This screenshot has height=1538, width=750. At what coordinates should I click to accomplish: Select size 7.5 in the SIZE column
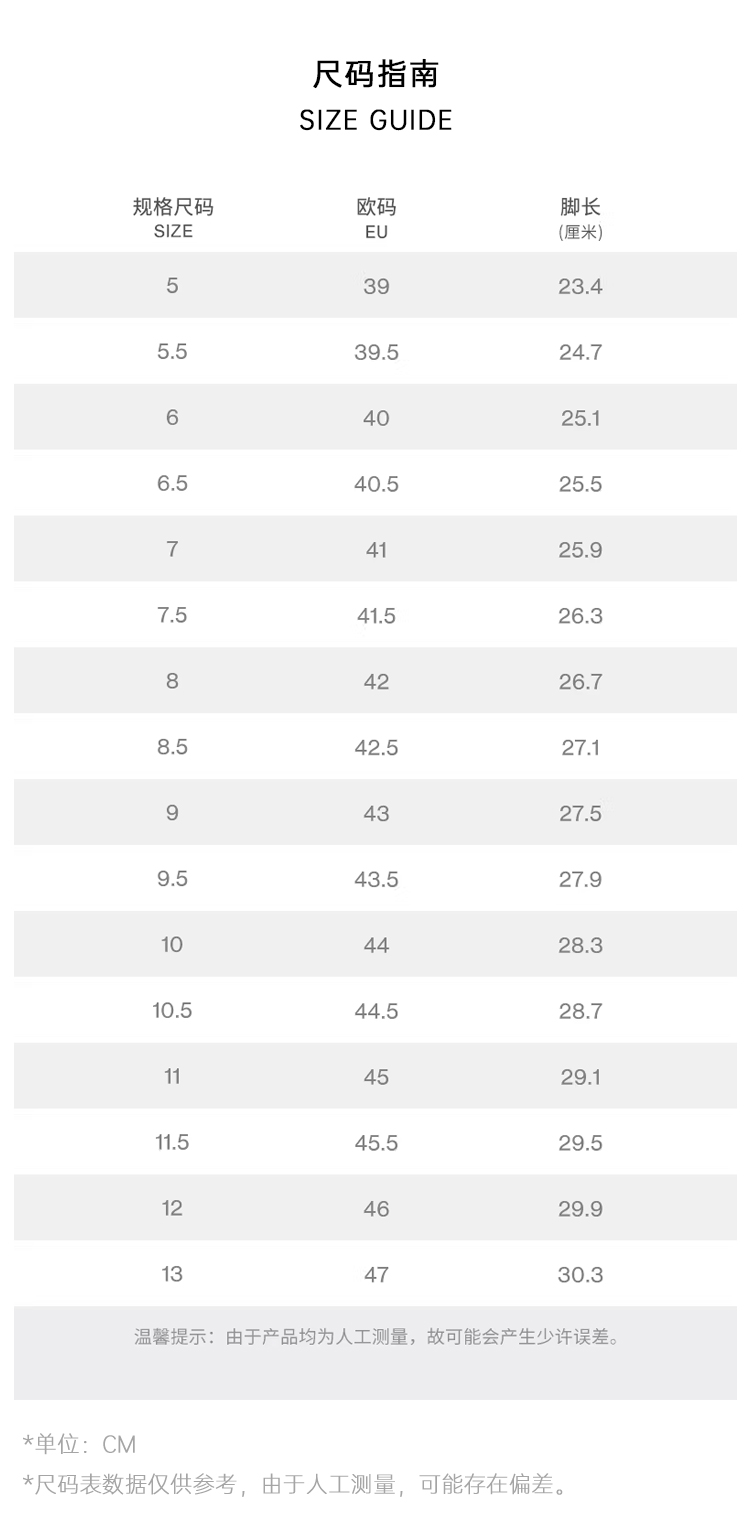[x=172, y=615]
